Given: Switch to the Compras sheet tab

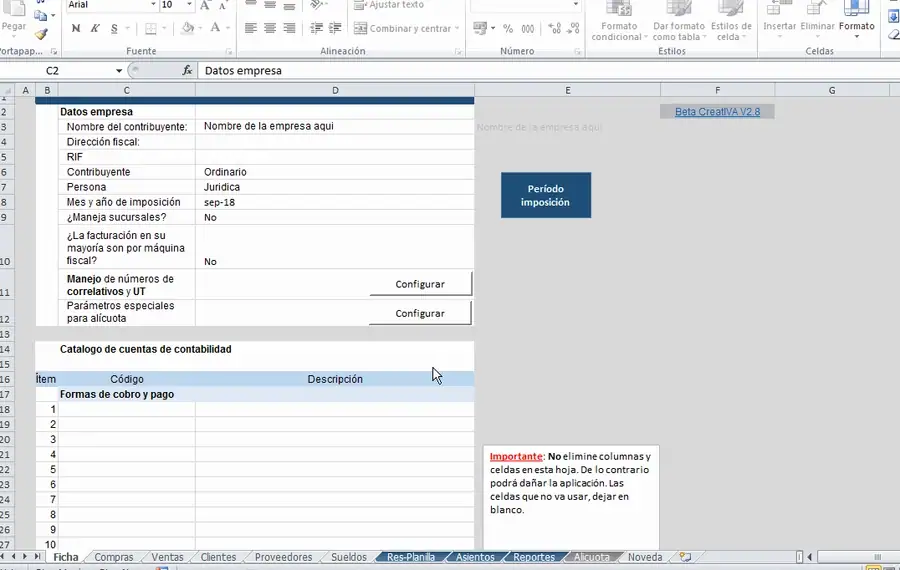Looking at the screenshot, I should [114, 557].
